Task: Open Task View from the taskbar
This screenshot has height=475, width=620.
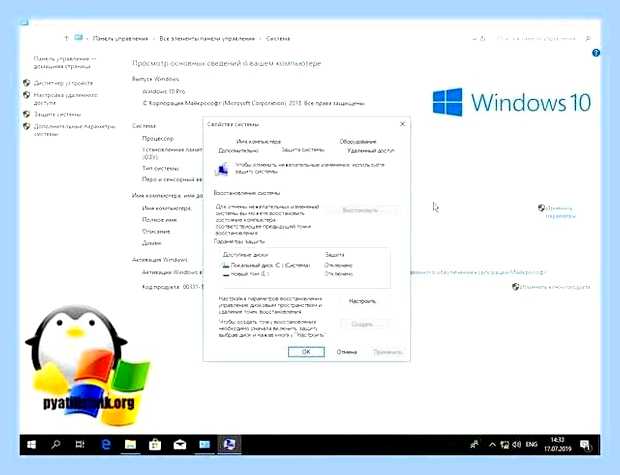Action: pyautogui.click(x=80, y=444)
